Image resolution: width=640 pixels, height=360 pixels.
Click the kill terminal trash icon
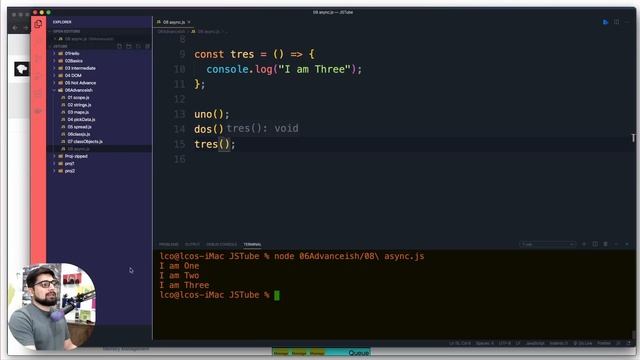pyautogui.click(x=606, y=244)
